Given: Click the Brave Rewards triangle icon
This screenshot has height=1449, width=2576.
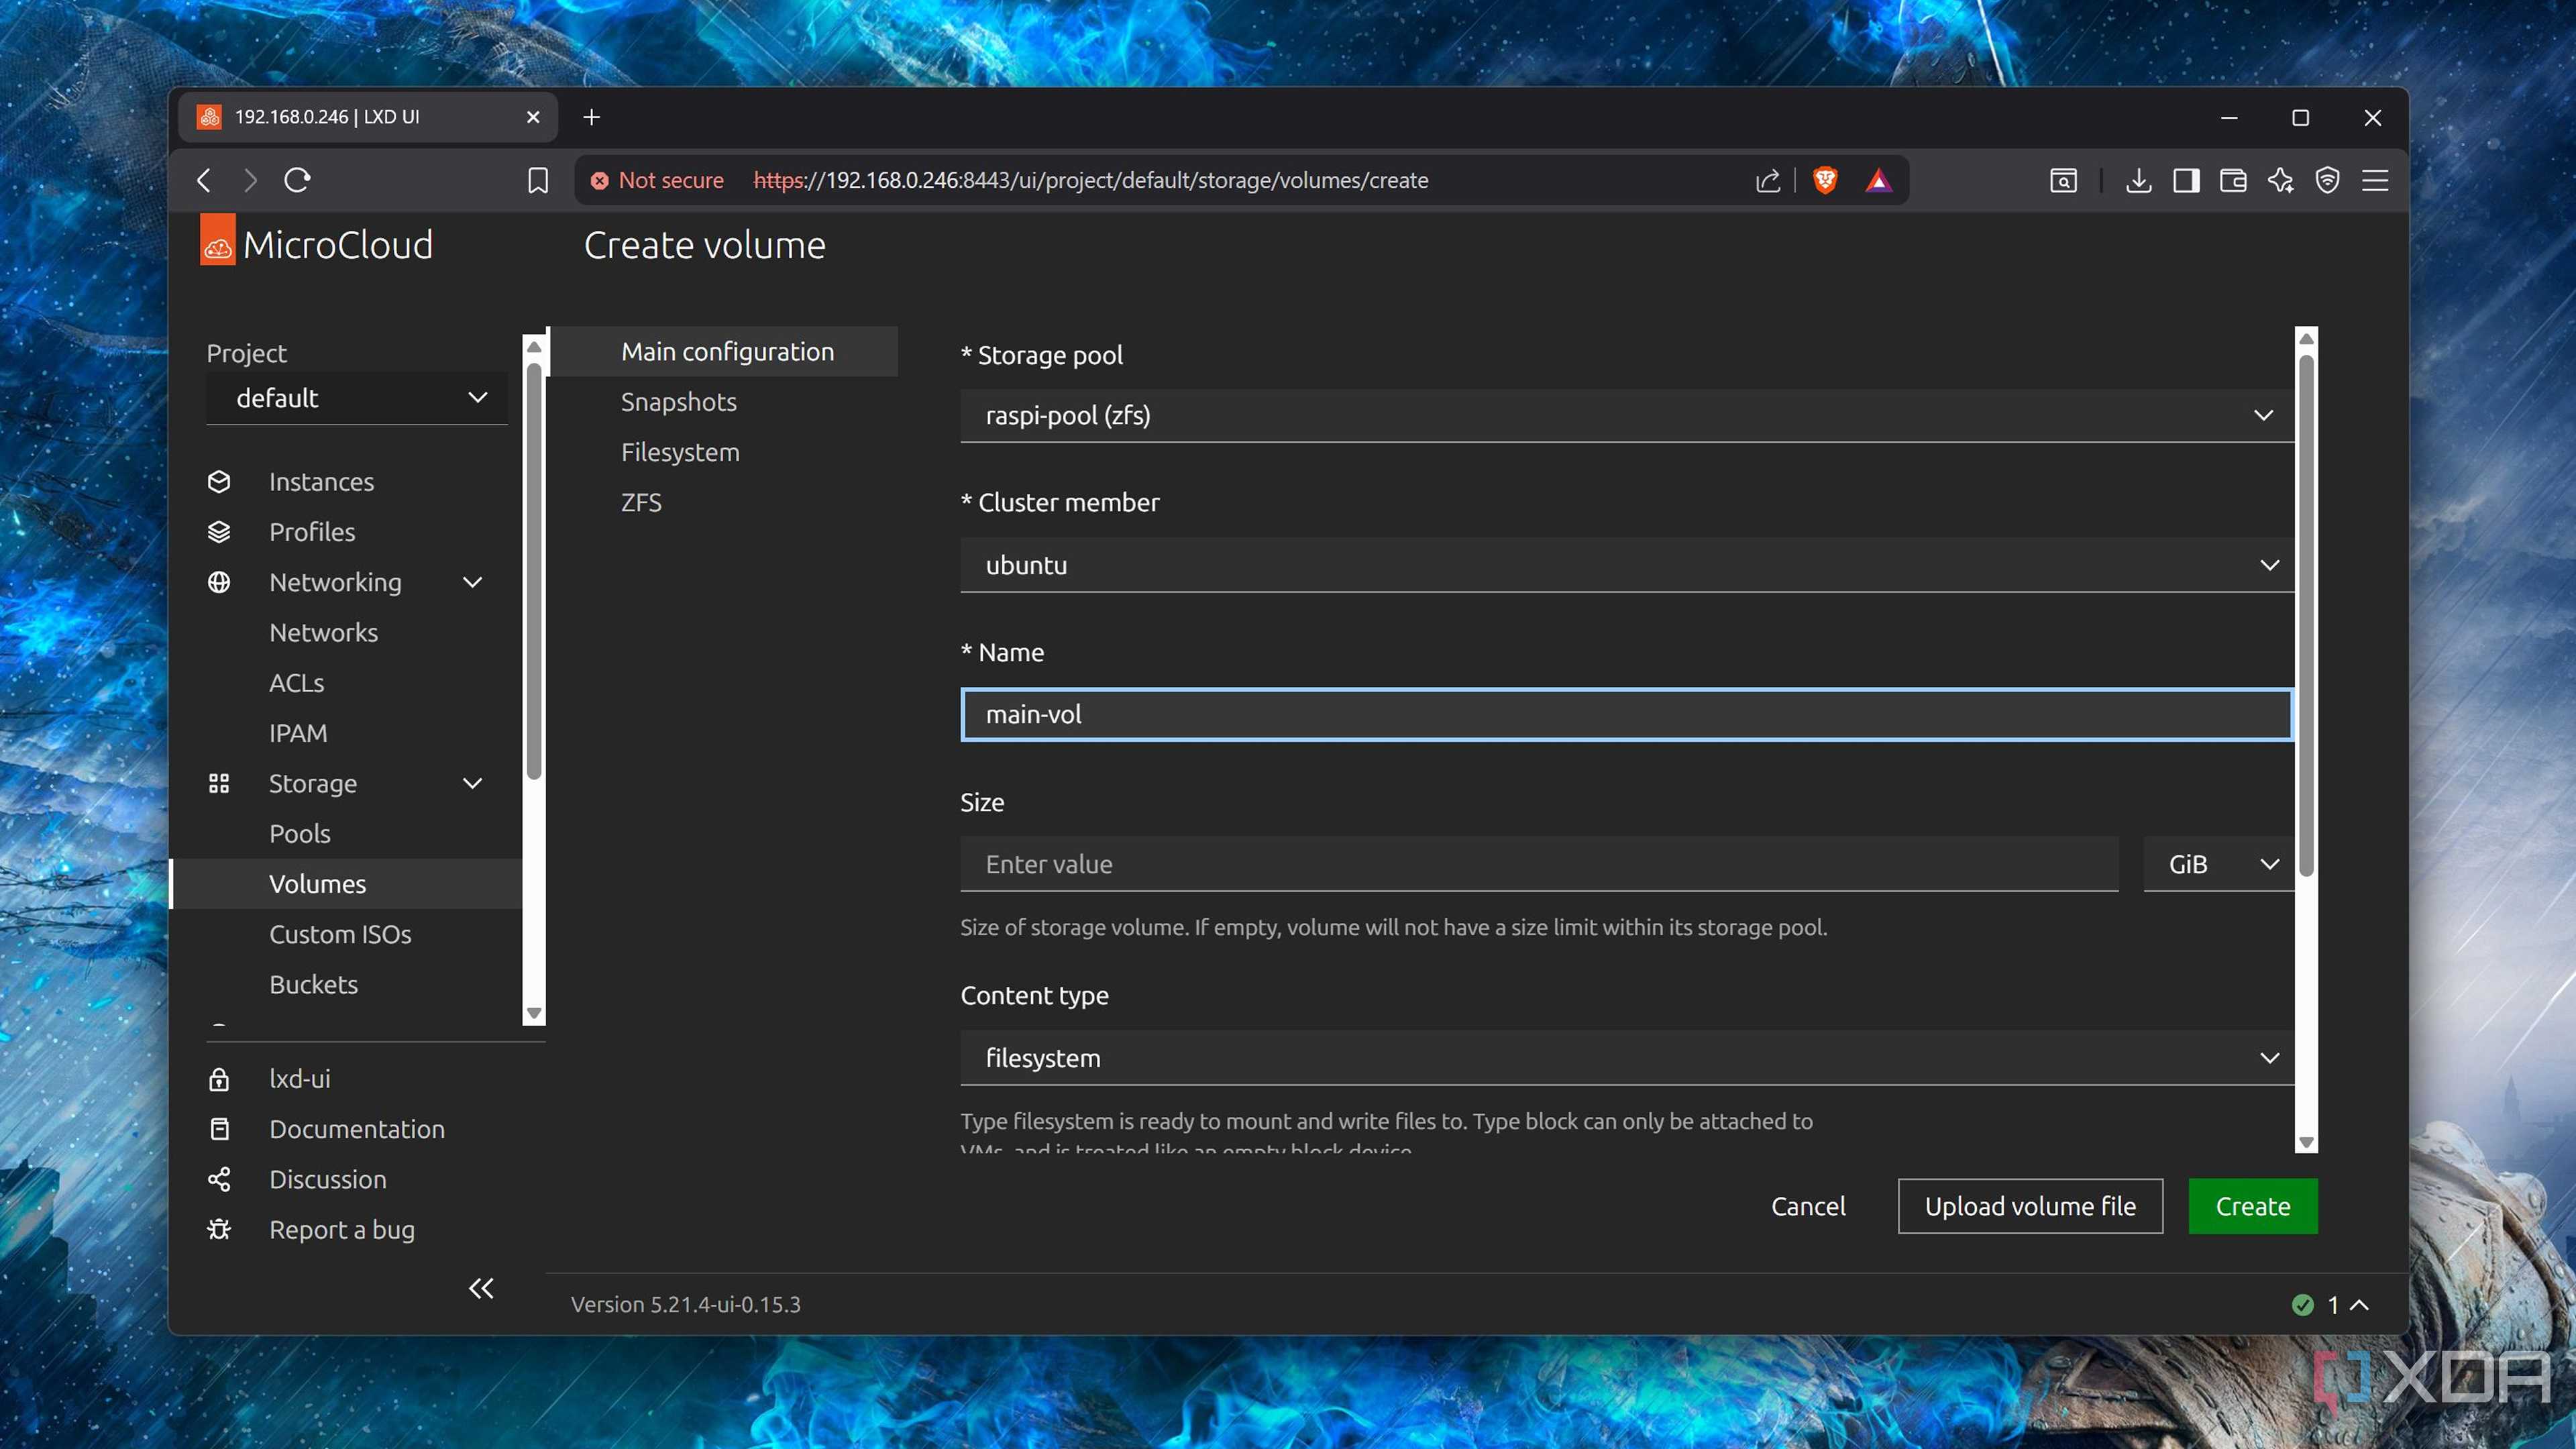Looking at the screenshot, I should pyautogui.click(x=1878, y=180).
